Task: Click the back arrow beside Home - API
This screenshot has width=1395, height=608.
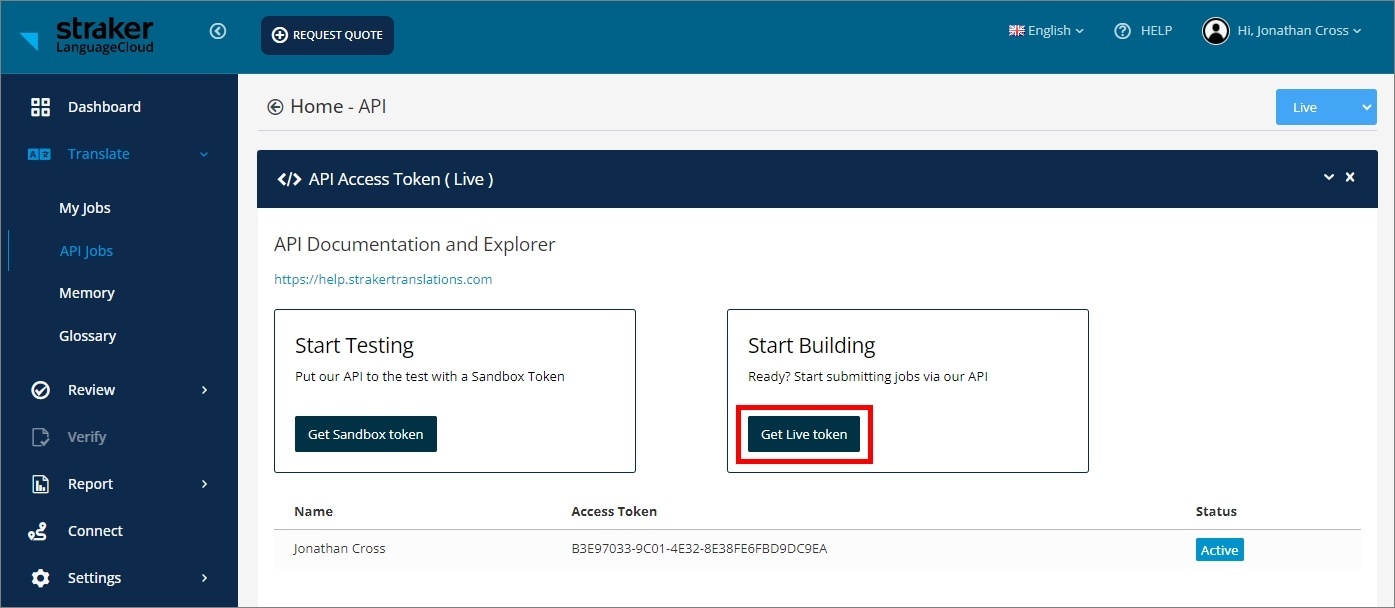Action: [x=275, y=107]
